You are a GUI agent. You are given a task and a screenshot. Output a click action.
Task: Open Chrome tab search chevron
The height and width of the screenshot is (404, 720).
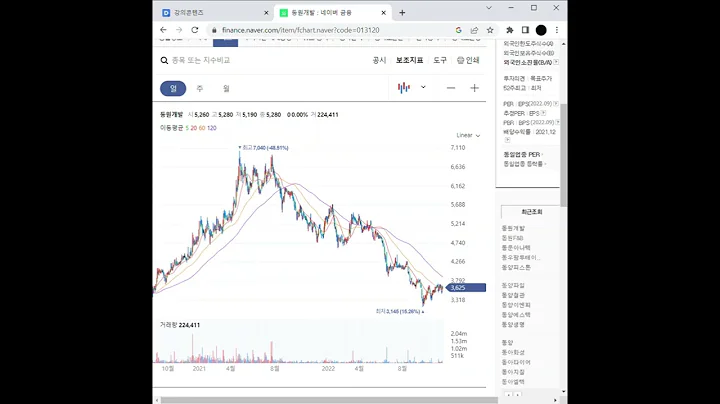click(x=489, y=8)
